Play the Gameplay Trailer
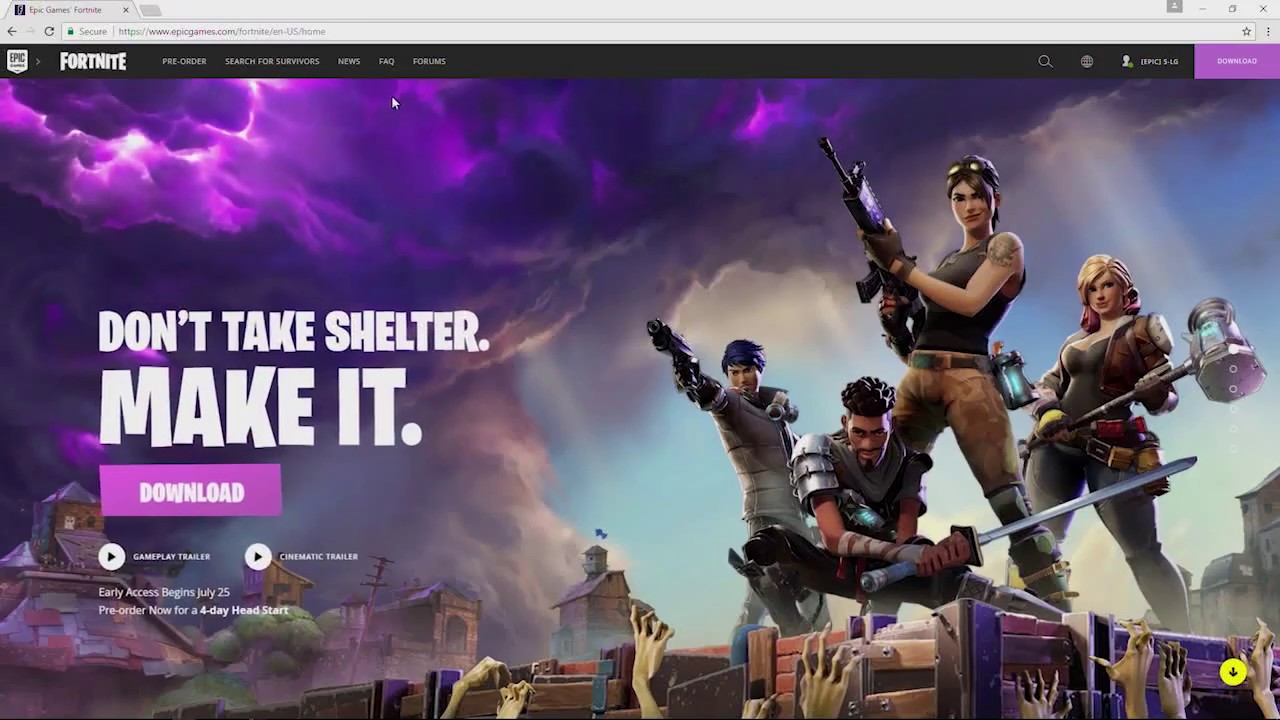Screen dimensions: 1280x720 (154, 556)
